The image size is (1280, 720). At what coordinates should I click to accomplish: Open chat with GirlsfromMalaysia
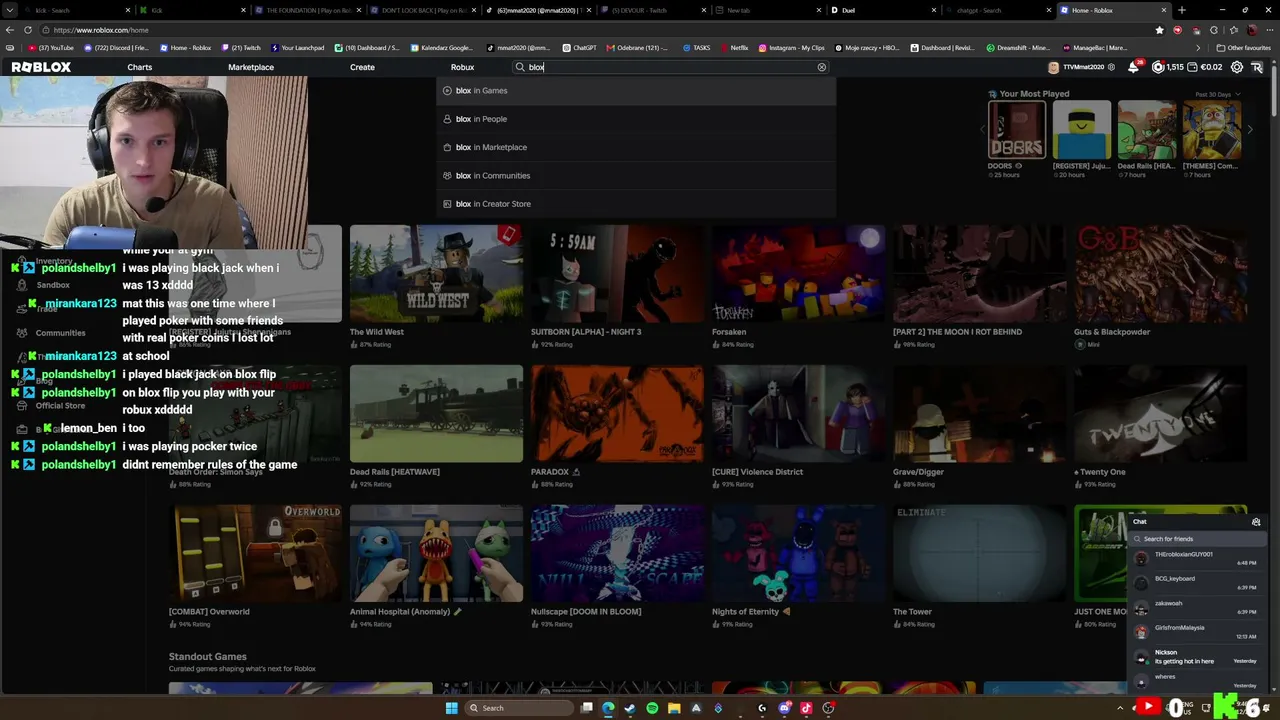1197,631
